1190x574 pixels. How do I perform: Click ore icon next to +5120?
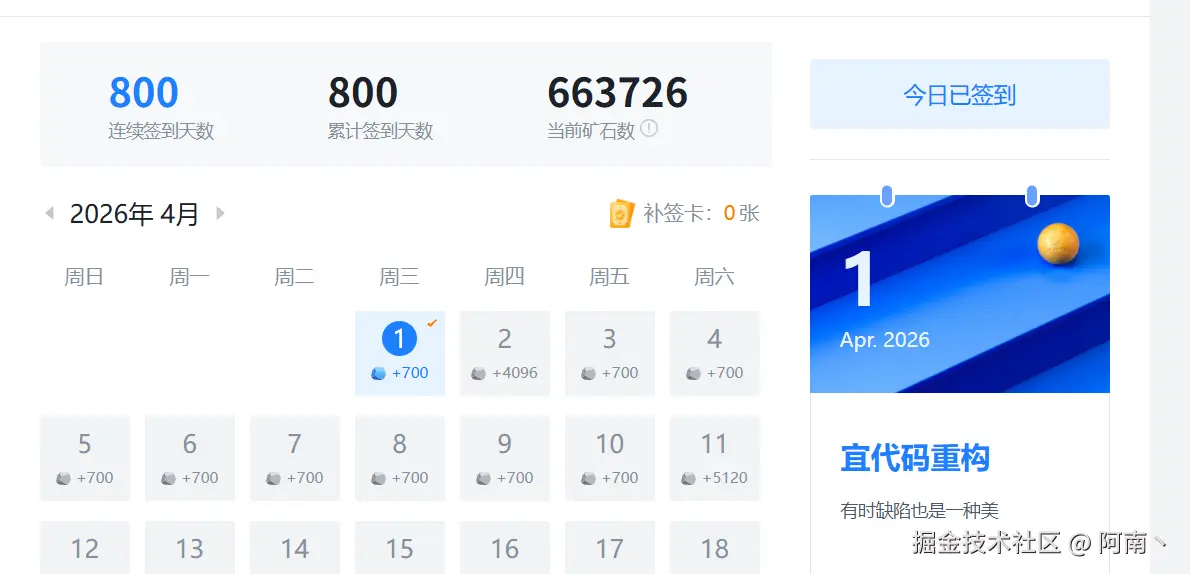coord(688,478)
